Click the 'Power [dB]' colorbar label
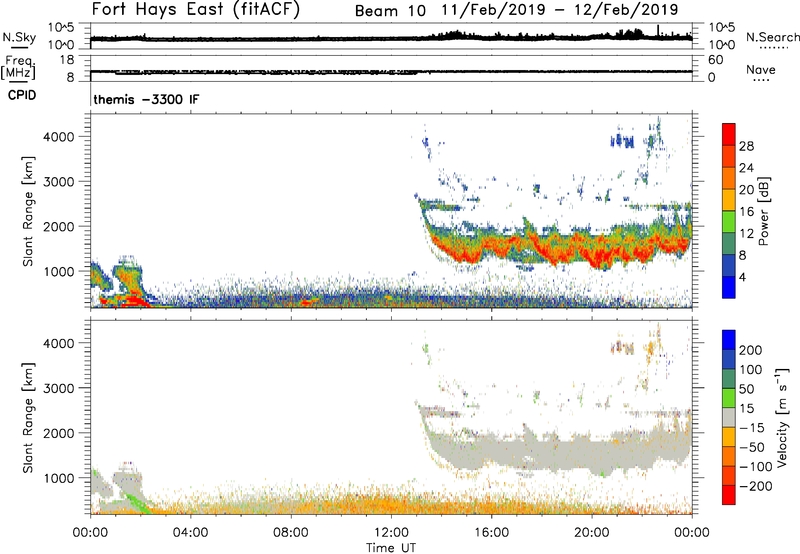 click(x=763, y=211)
